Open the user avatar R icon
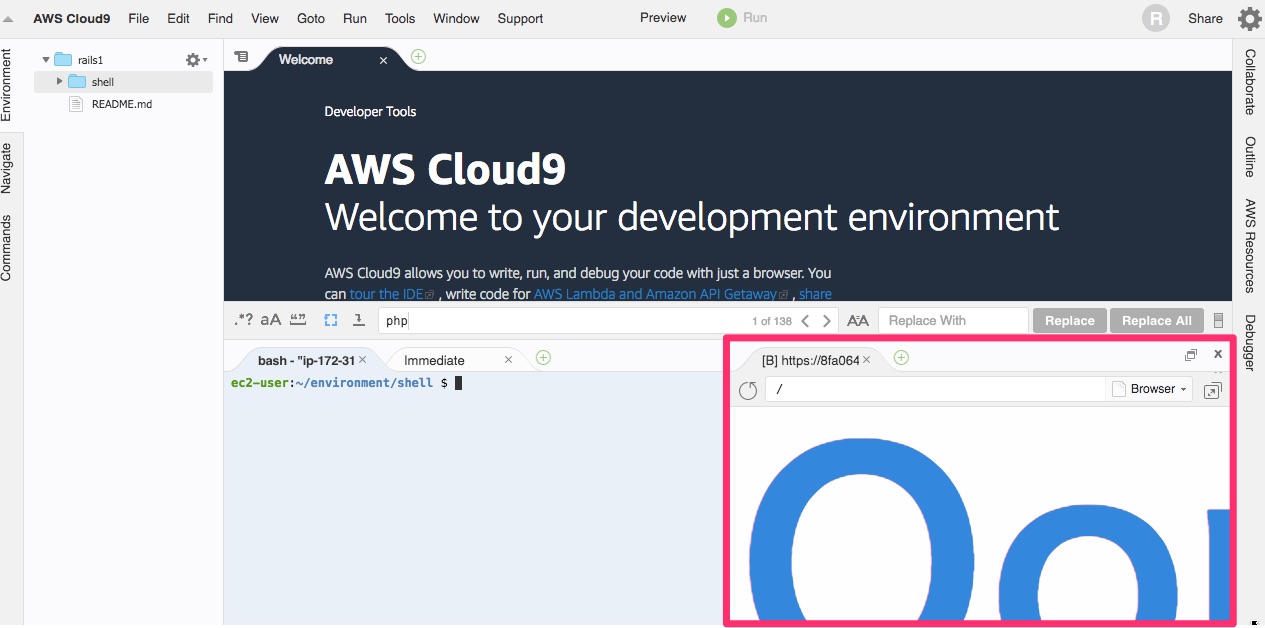Screen dimensions: 1265x628 (1156, 18)
